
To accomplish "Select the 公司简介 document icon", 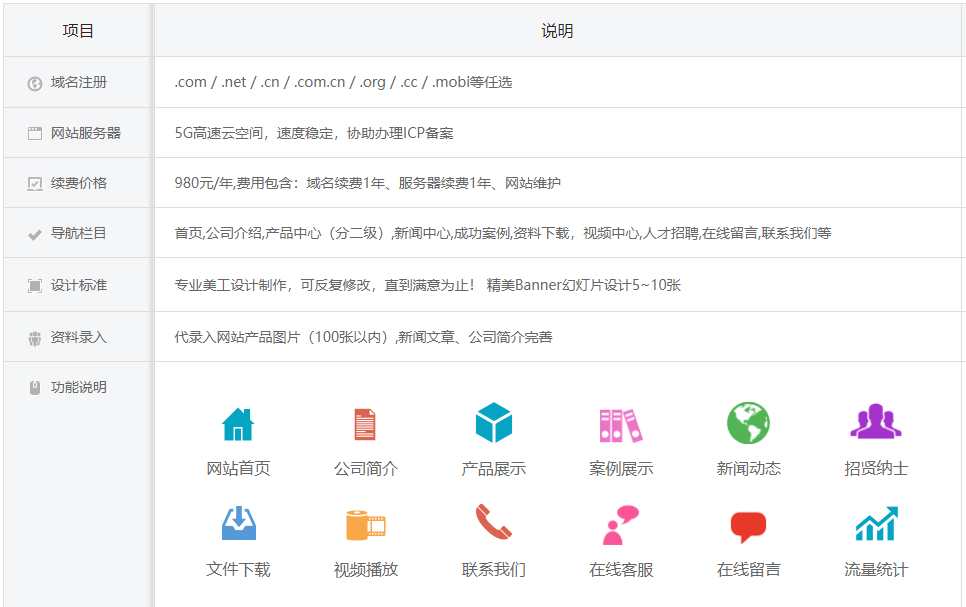I will pyautogui.click(x=365, y=425).
